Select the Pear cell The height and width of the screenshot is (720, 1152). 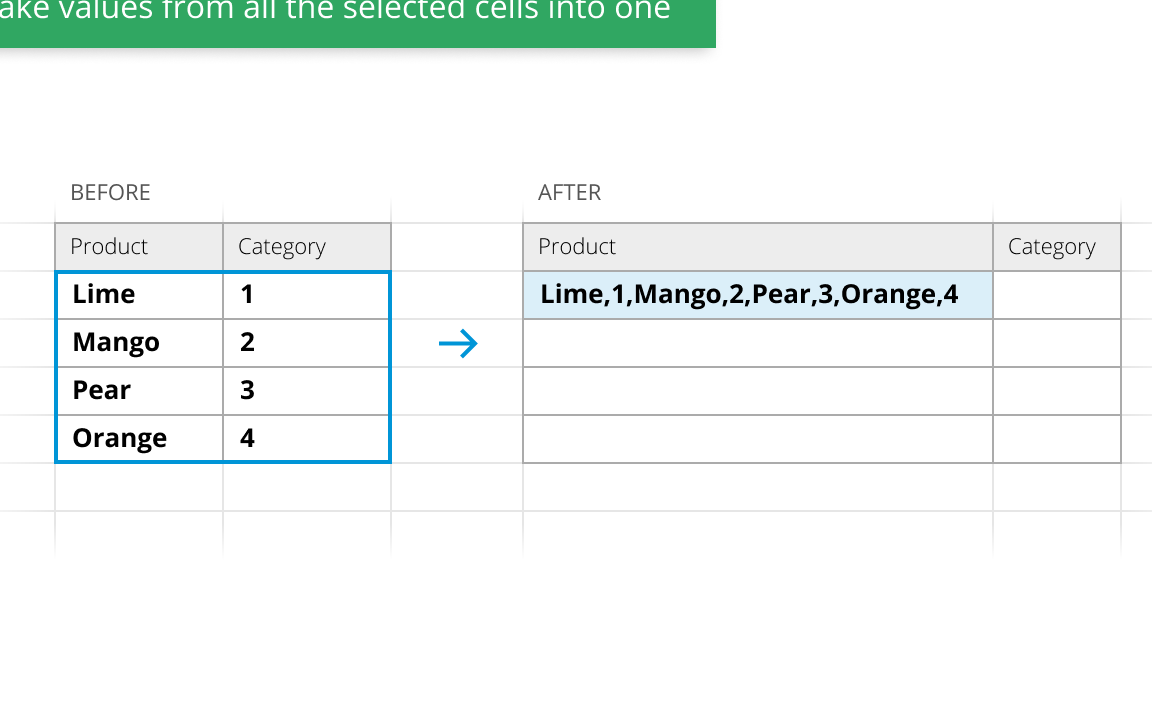point(140,391)
